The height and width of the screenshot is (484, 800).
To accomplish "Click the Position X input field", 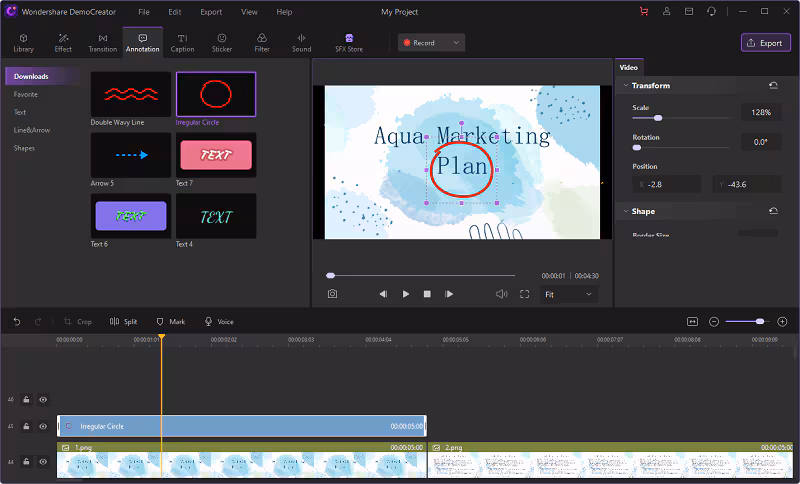I will (667, 184).
